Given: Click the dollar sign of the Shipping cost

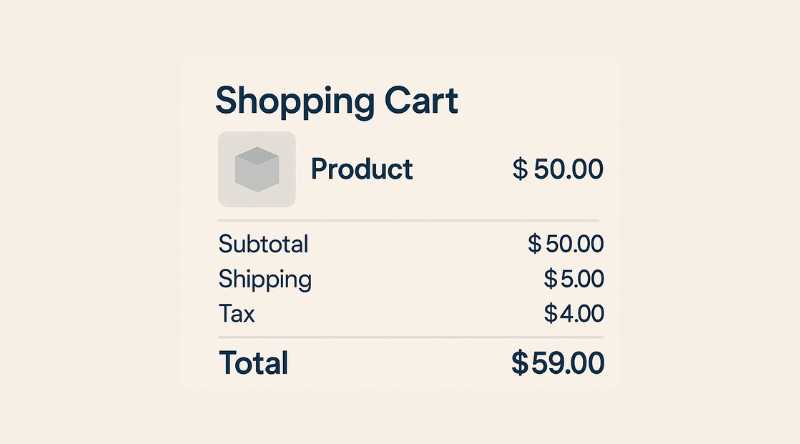Looking at the screenshot, I should tap(551, 278).
